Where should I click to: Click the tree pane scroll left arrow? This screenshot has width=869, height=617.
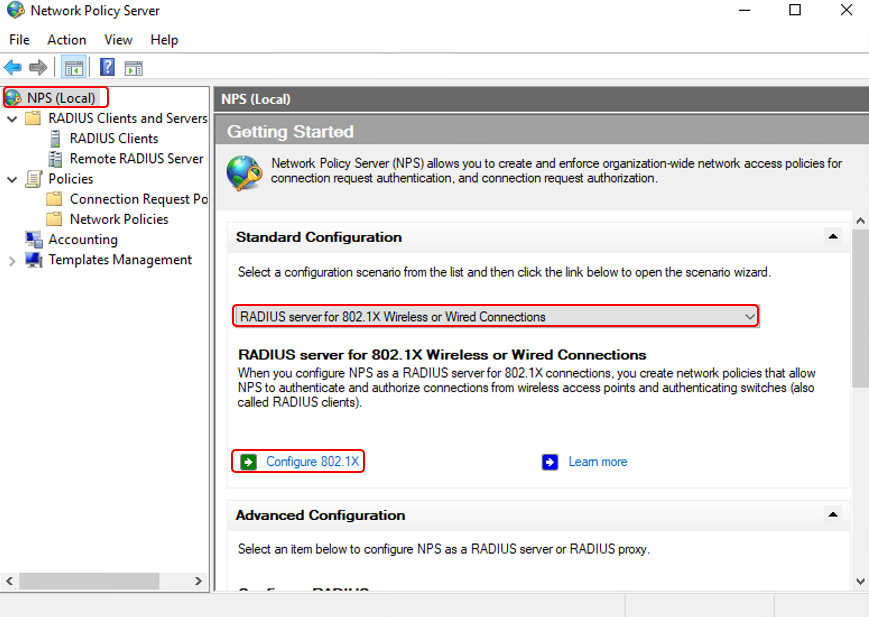point(9,581)
